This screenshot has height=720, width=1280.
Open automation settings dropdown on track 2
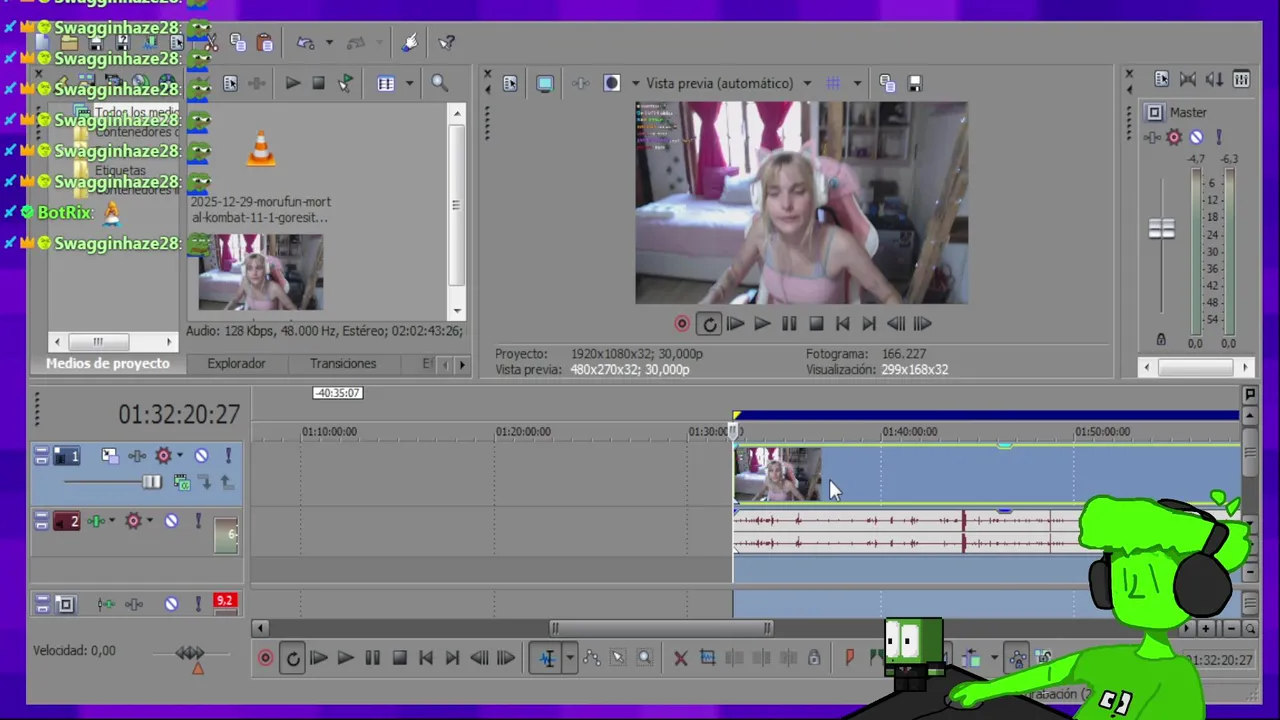click(x=149, y=521)
